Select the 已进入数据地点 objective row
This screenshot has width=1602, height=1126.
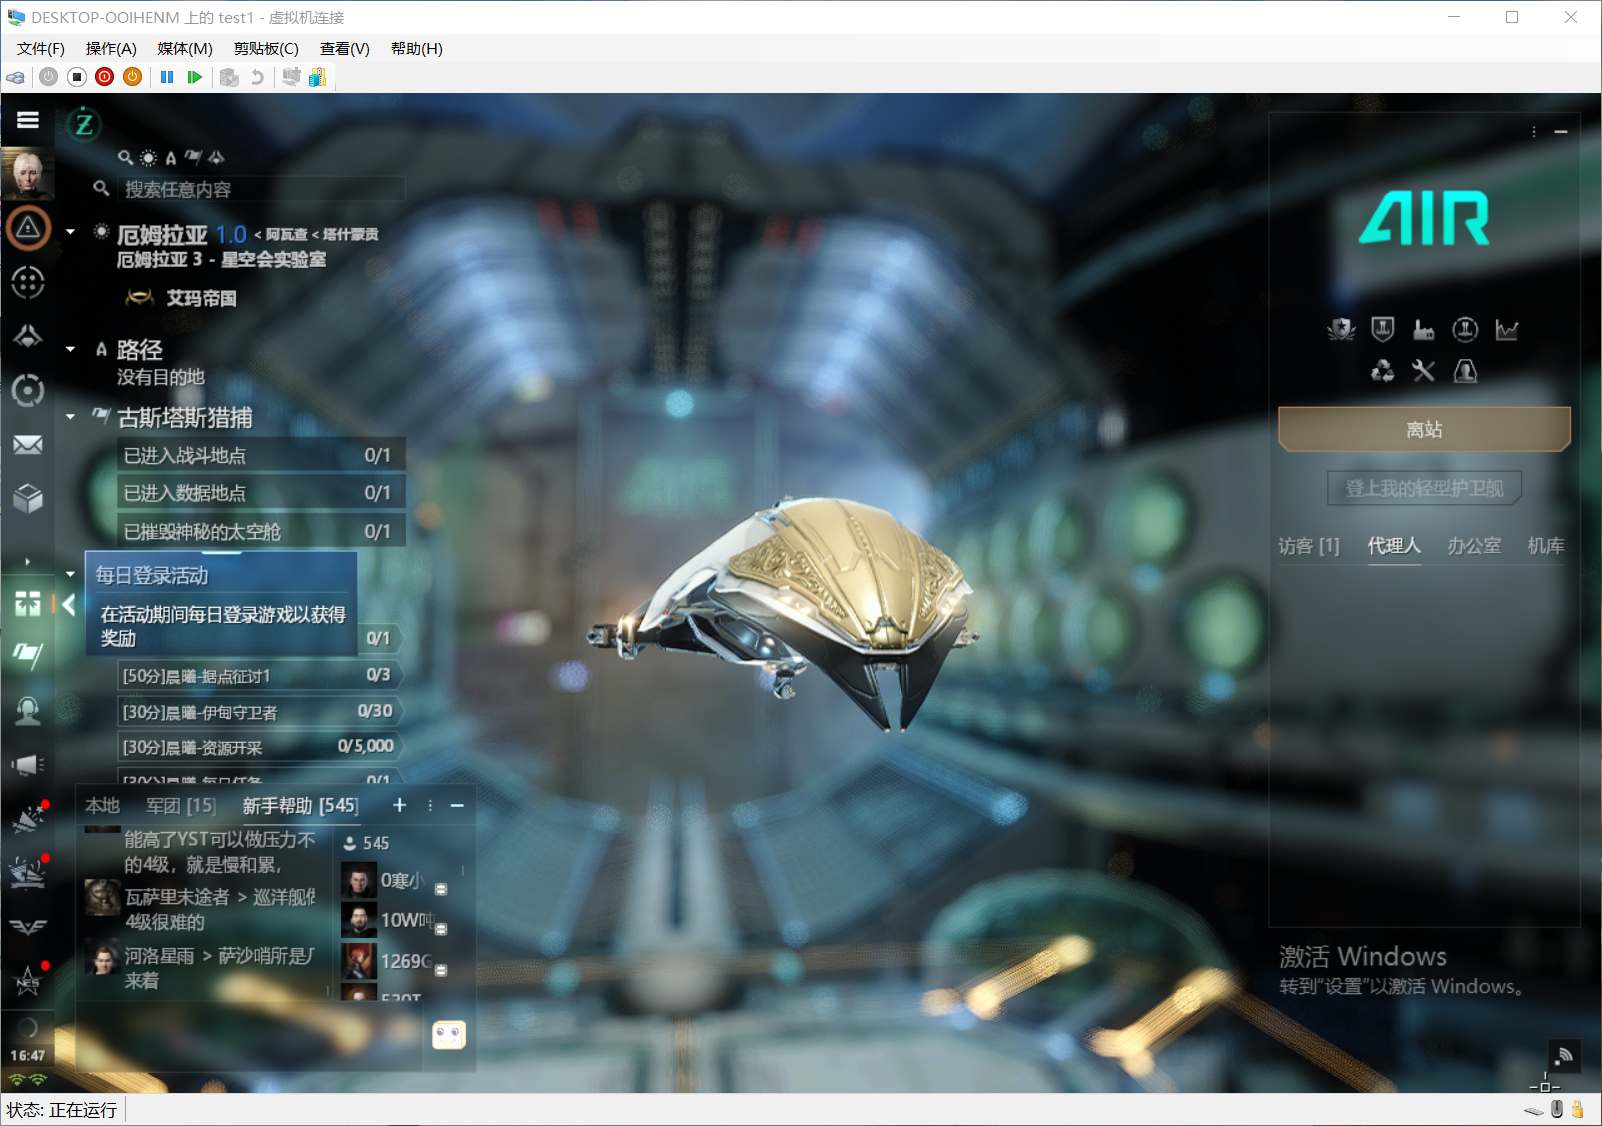(x=260, y=492)
